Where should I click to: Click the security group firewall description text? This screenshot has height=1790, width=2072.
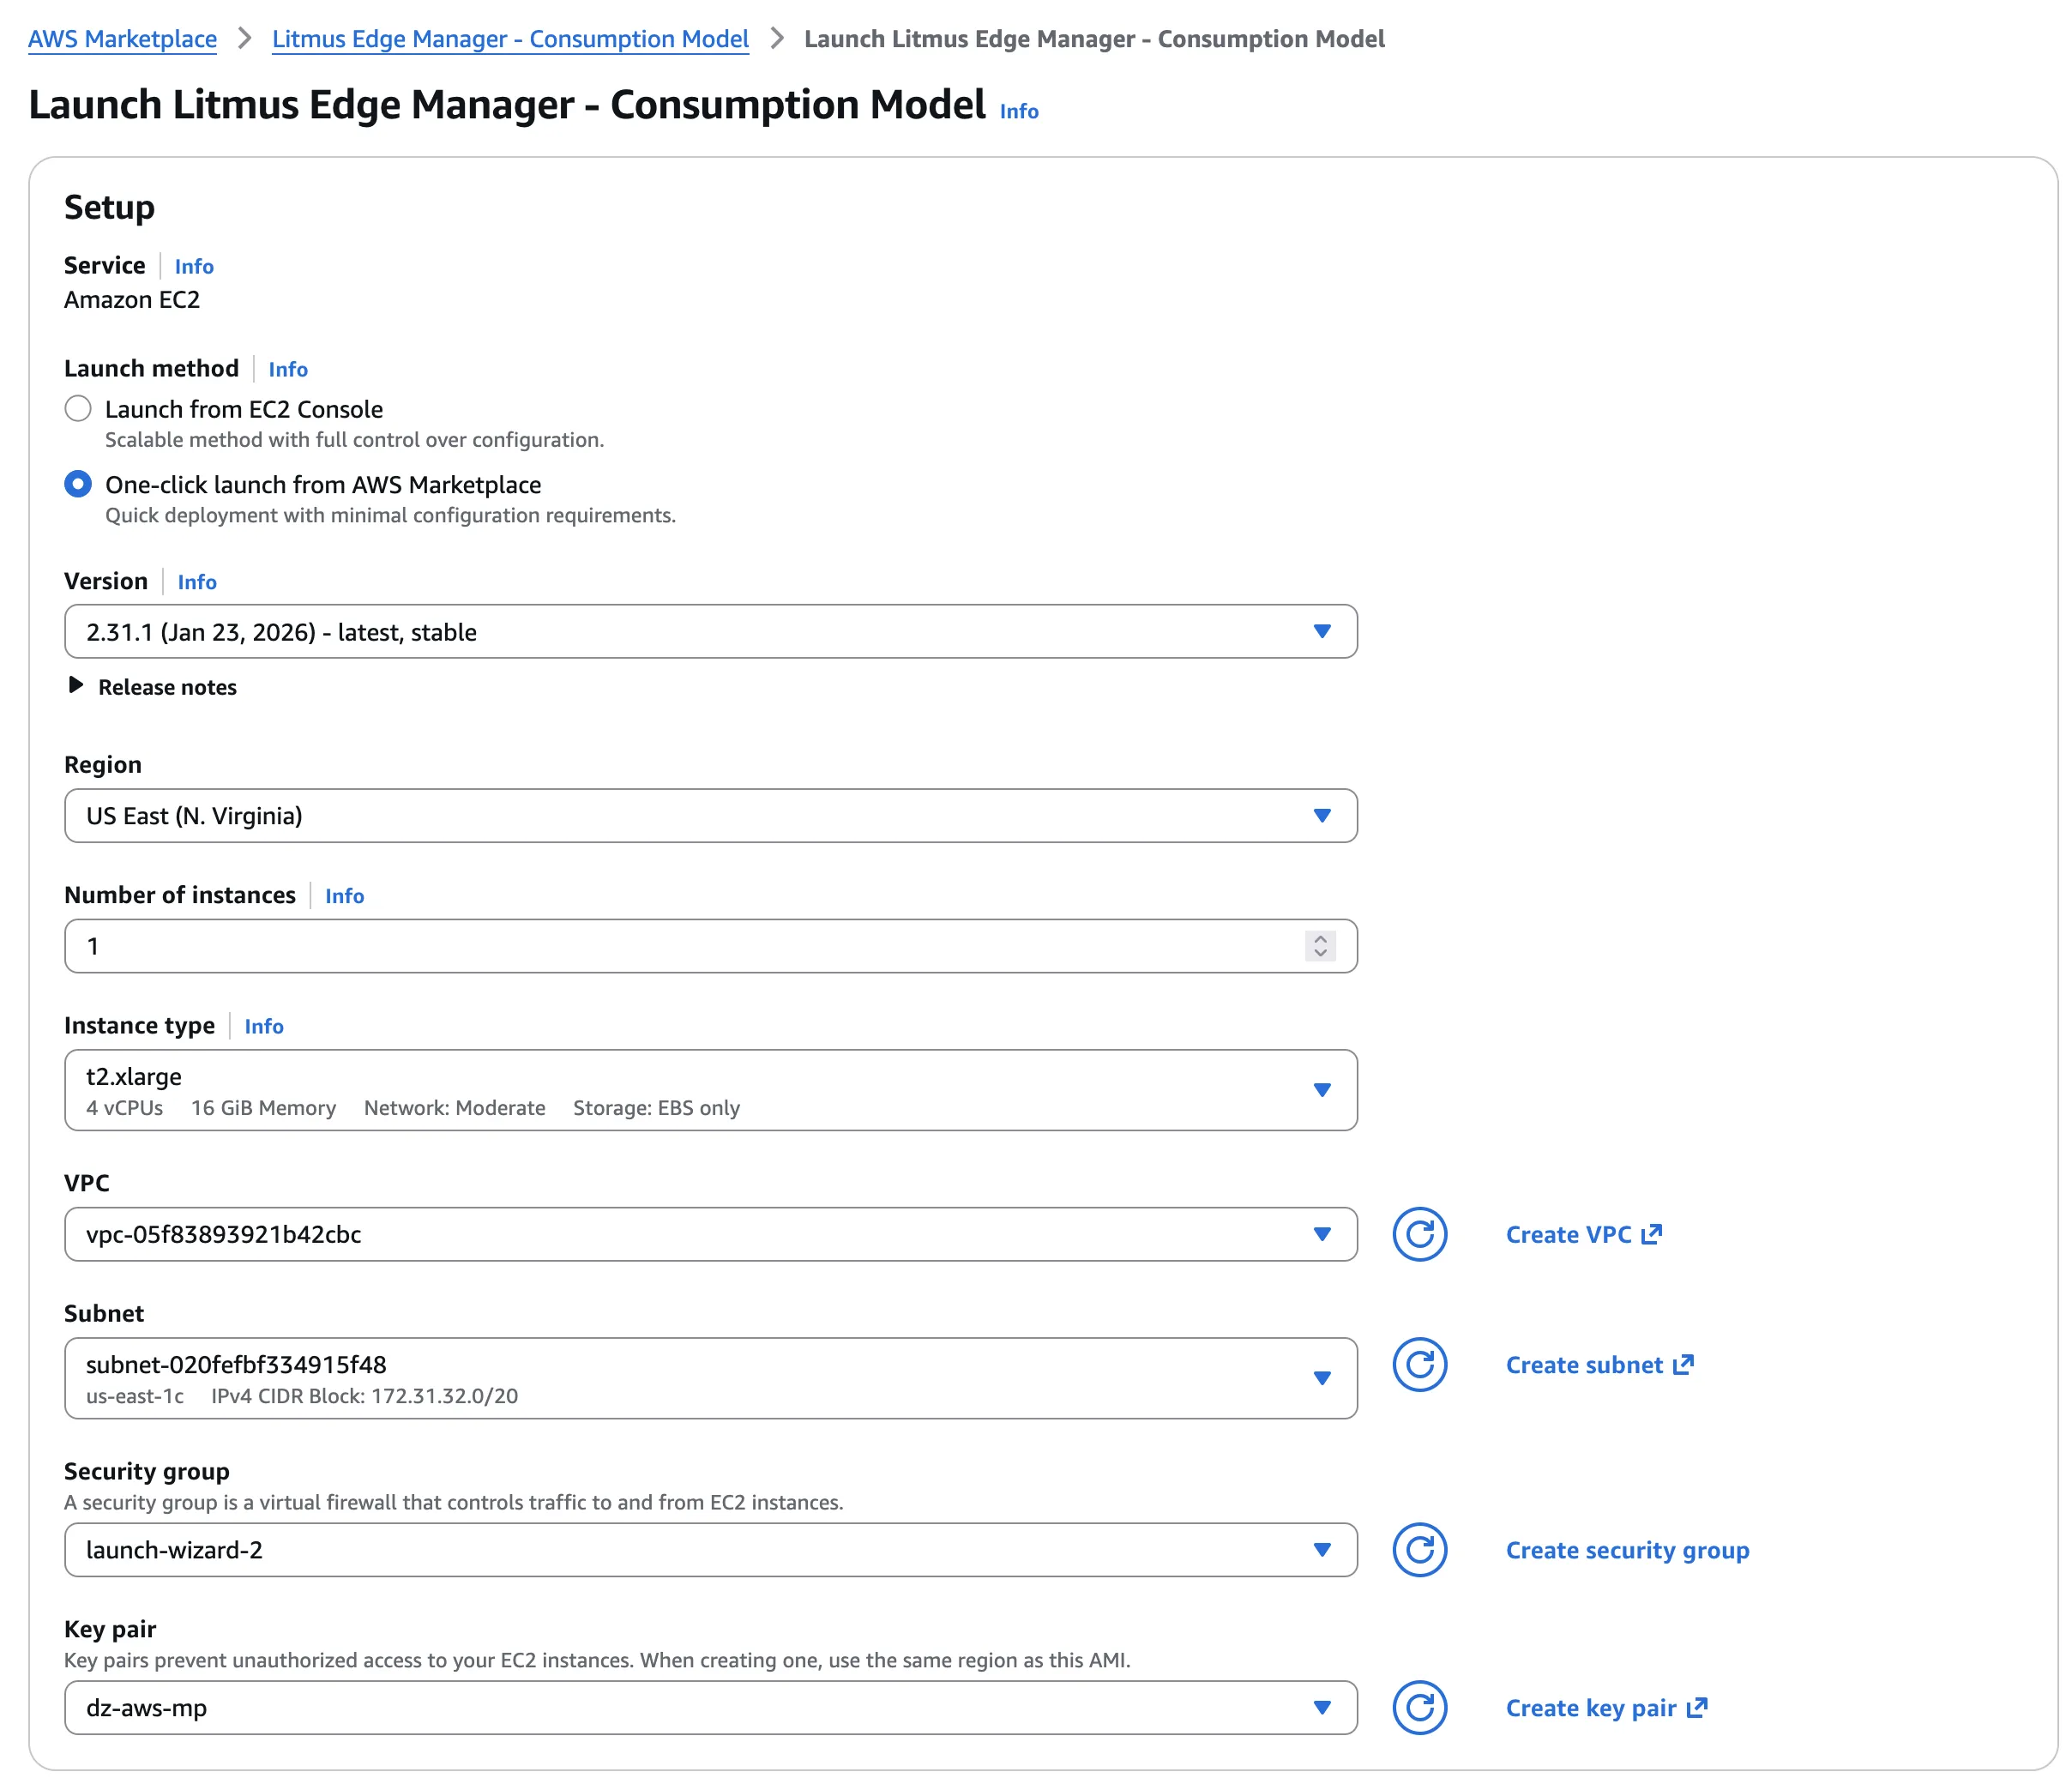coord(454,1502)
